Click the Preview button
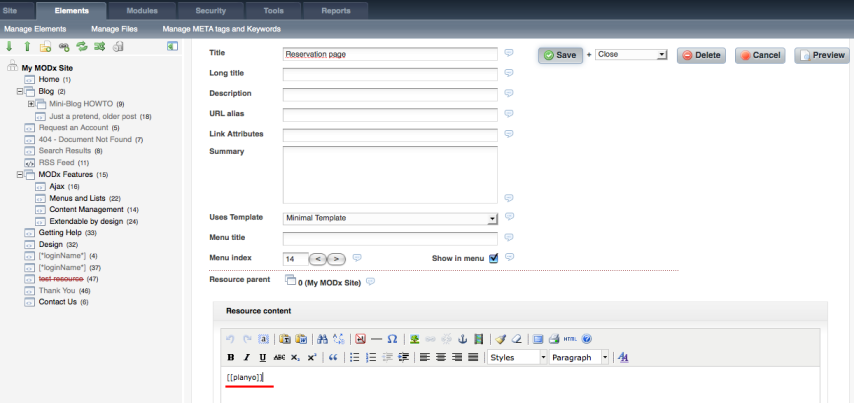This screenshot has height=403, width=854. [821, 55]
